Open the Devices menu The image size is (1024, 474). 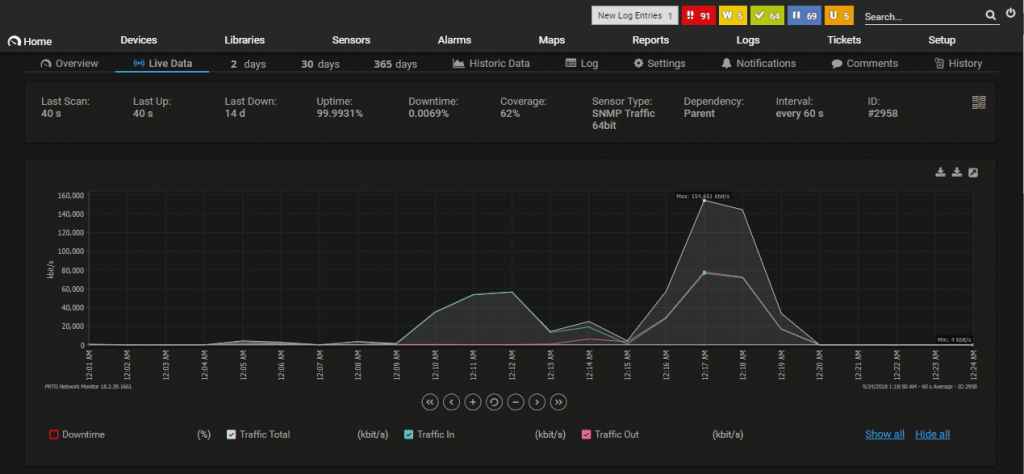coord(138,40)
